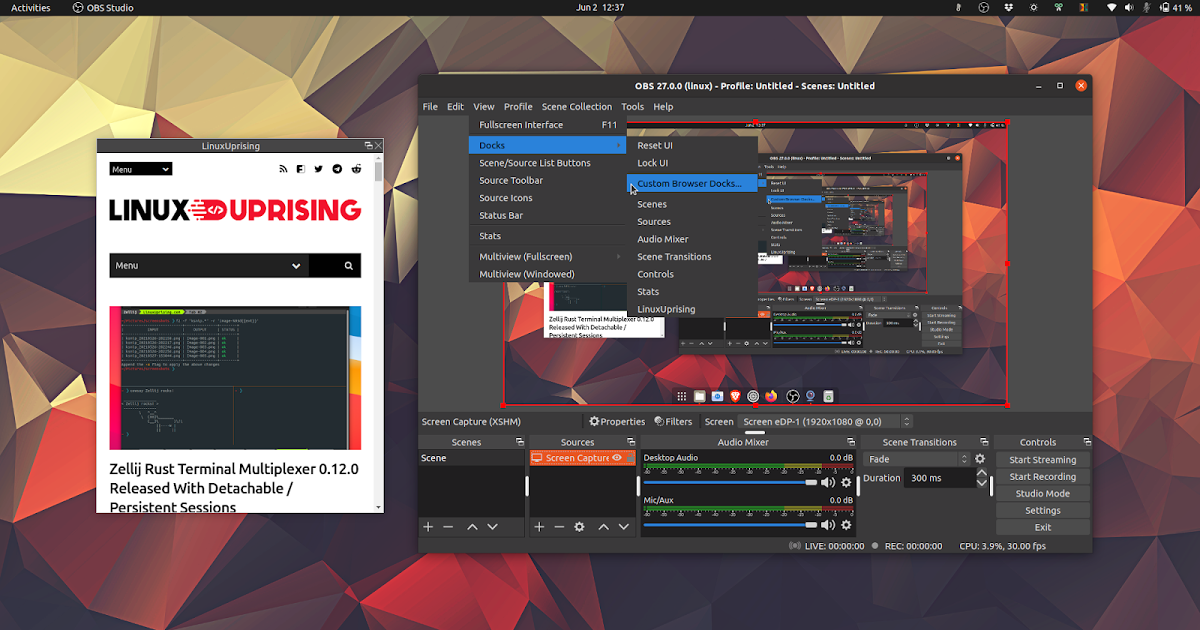Pop out the Scenes dock
Viewport: 1200px width, 630px height.
point(519,442)
